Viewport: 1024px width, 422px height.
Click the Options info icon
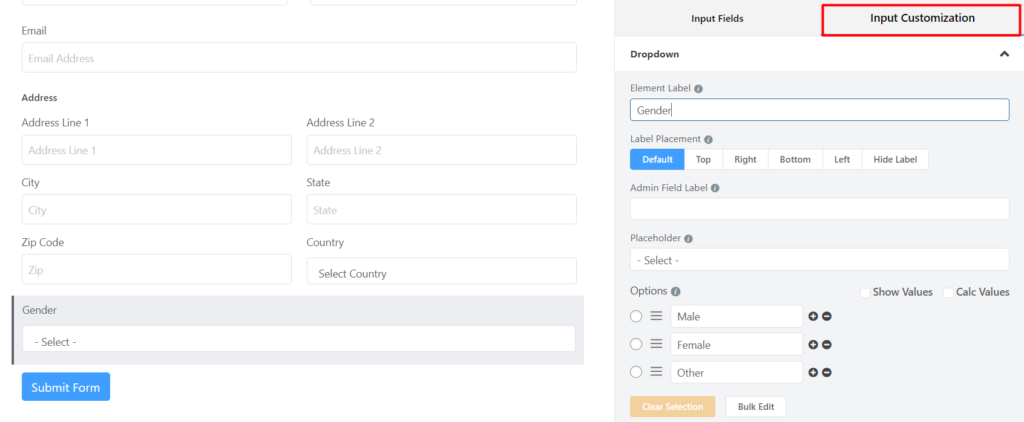(x=676, y=292)
